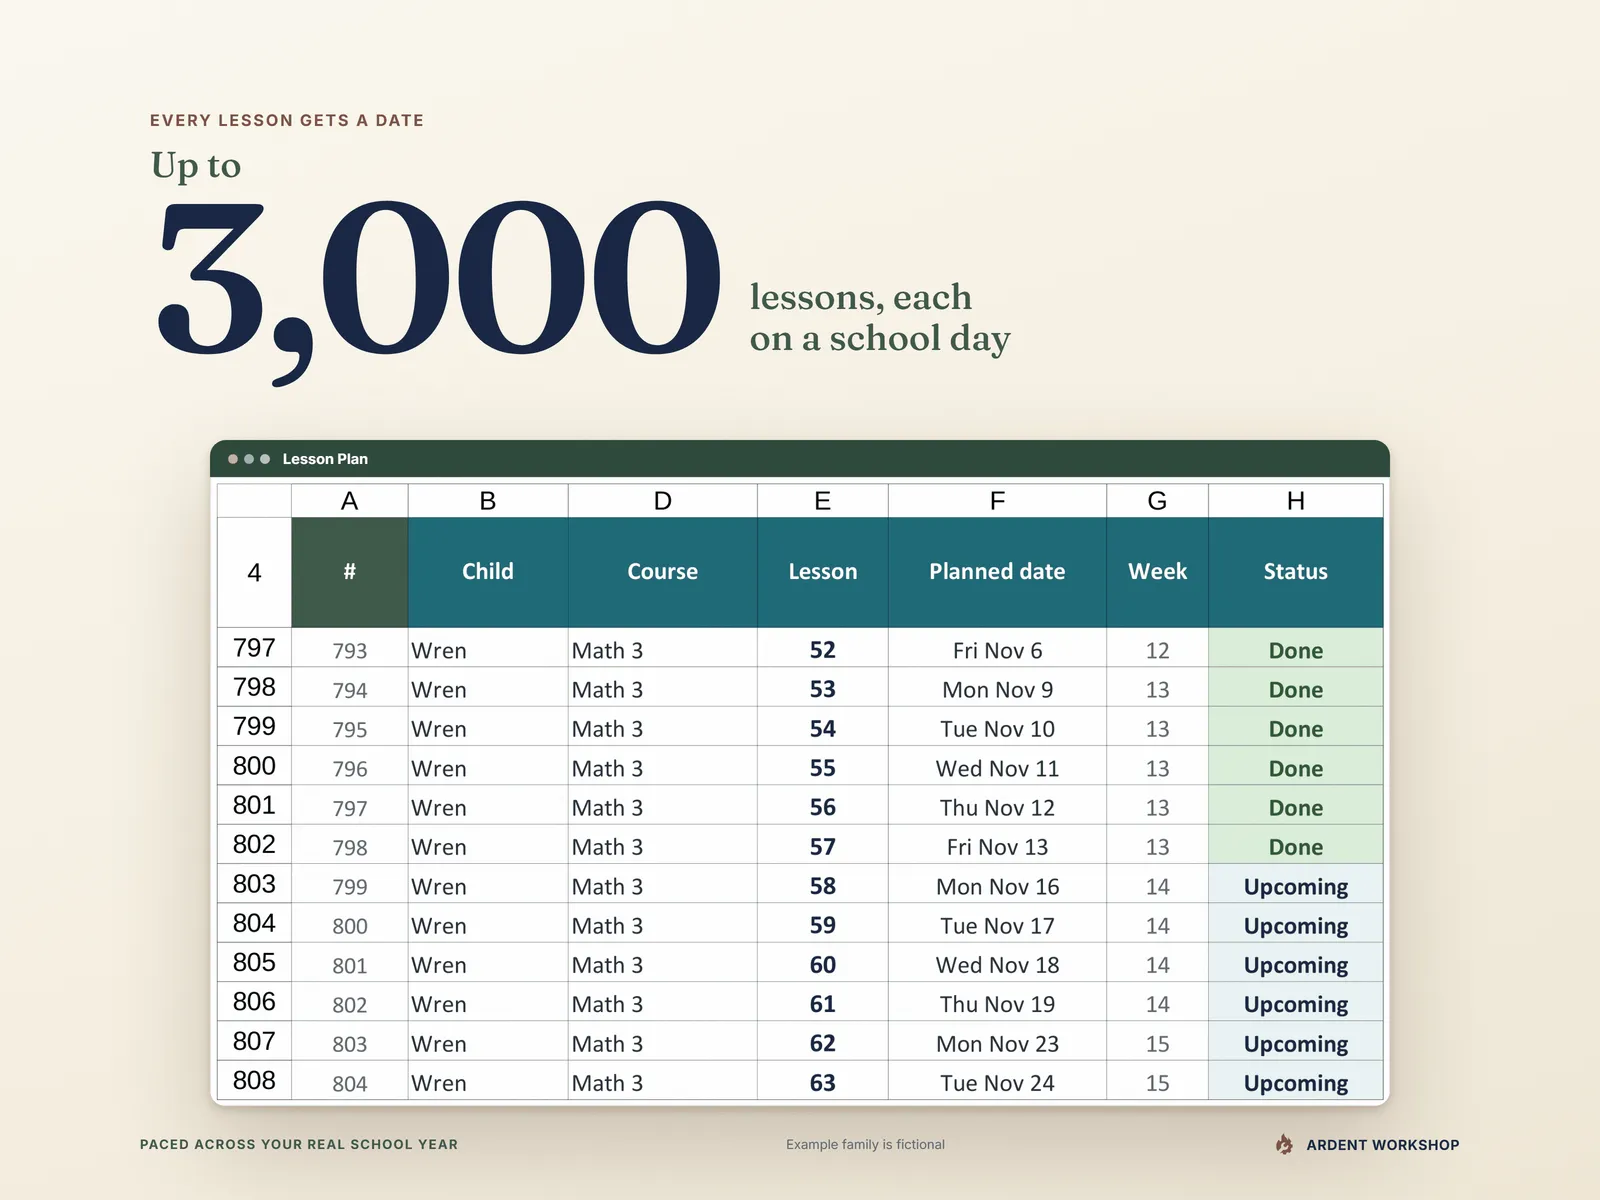Click the Ardent Workshop brand text
The image size is (1600, 1200).
tap(1382, 1145)
